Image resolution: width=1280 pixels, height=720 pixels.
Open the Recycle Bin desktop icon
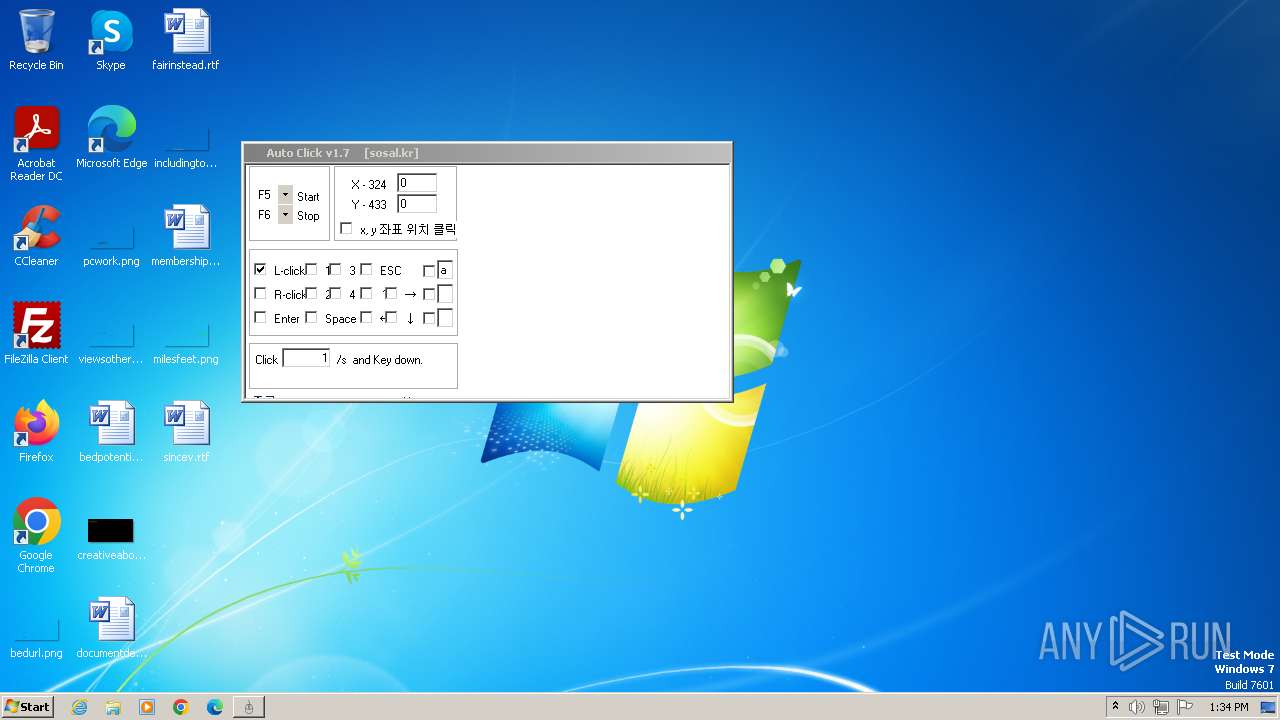(36, 40)
